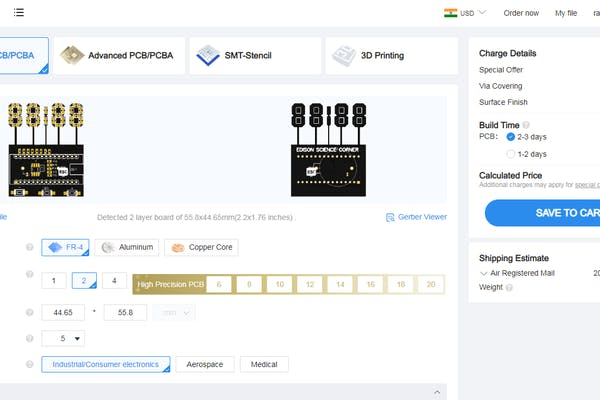Click help icon beside dimensions
The height and width of the screenshot is (400, 600).
(x=29, y=312)
